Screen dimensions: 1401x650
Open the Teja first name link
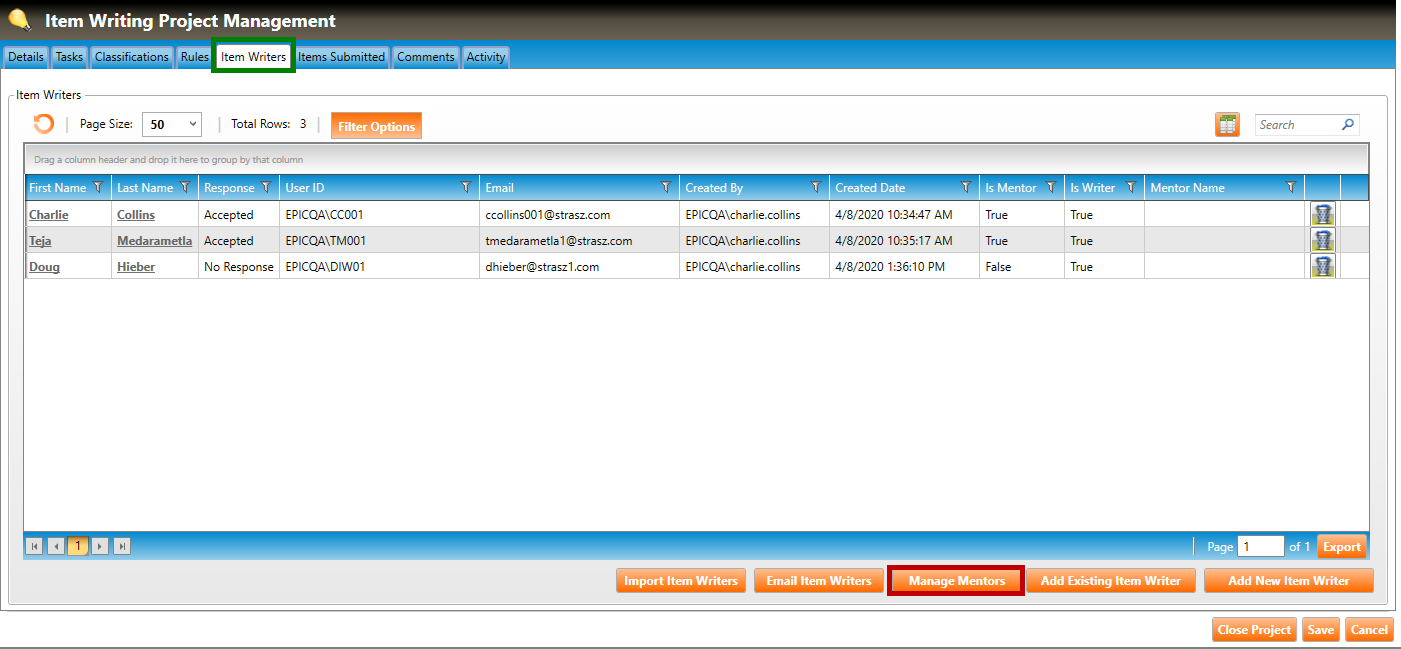(x=40, y=241)
